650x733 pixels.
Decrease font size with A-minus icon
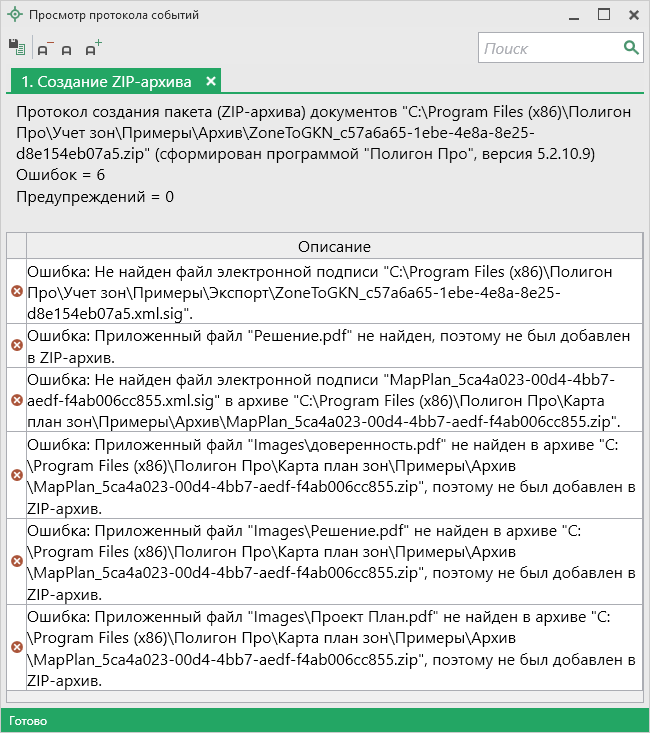pyautogui.click(x=45, y=48)
